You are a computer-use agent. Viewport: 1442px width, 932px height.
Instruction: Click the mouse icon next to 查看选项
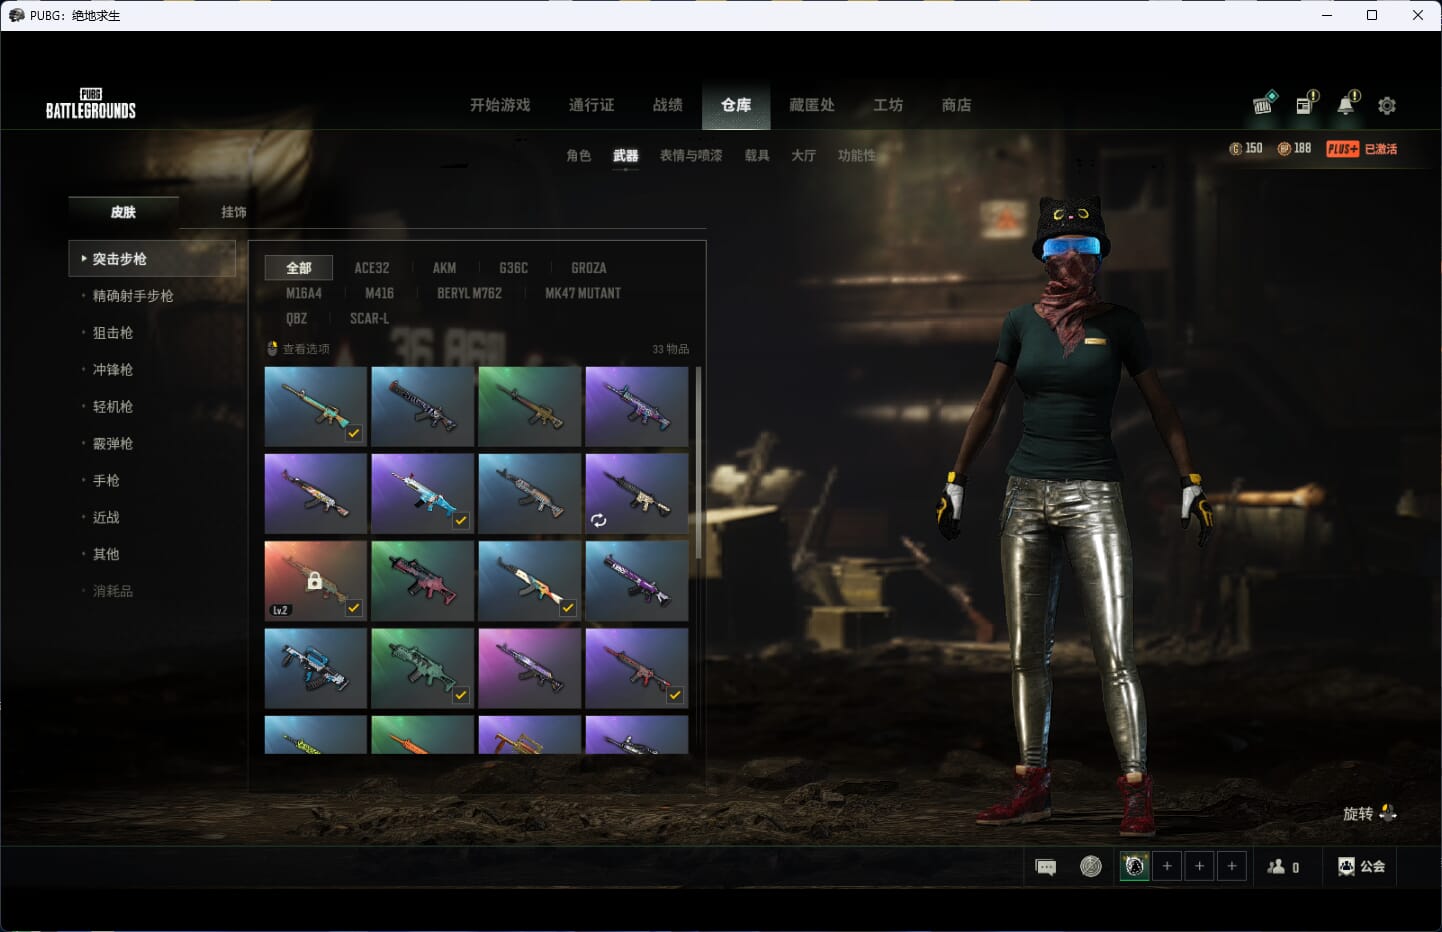coord(272,349)
